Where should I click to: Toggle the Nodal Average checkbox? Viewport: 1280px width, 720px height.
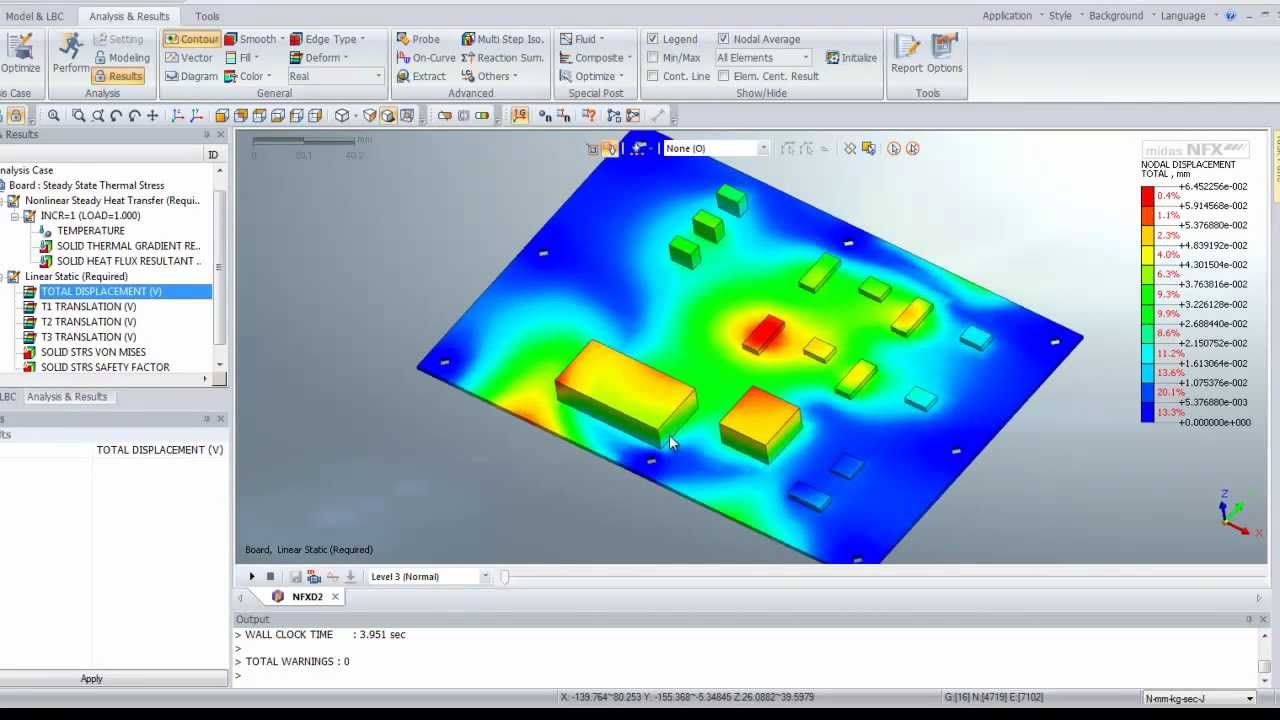pos(723,39)
